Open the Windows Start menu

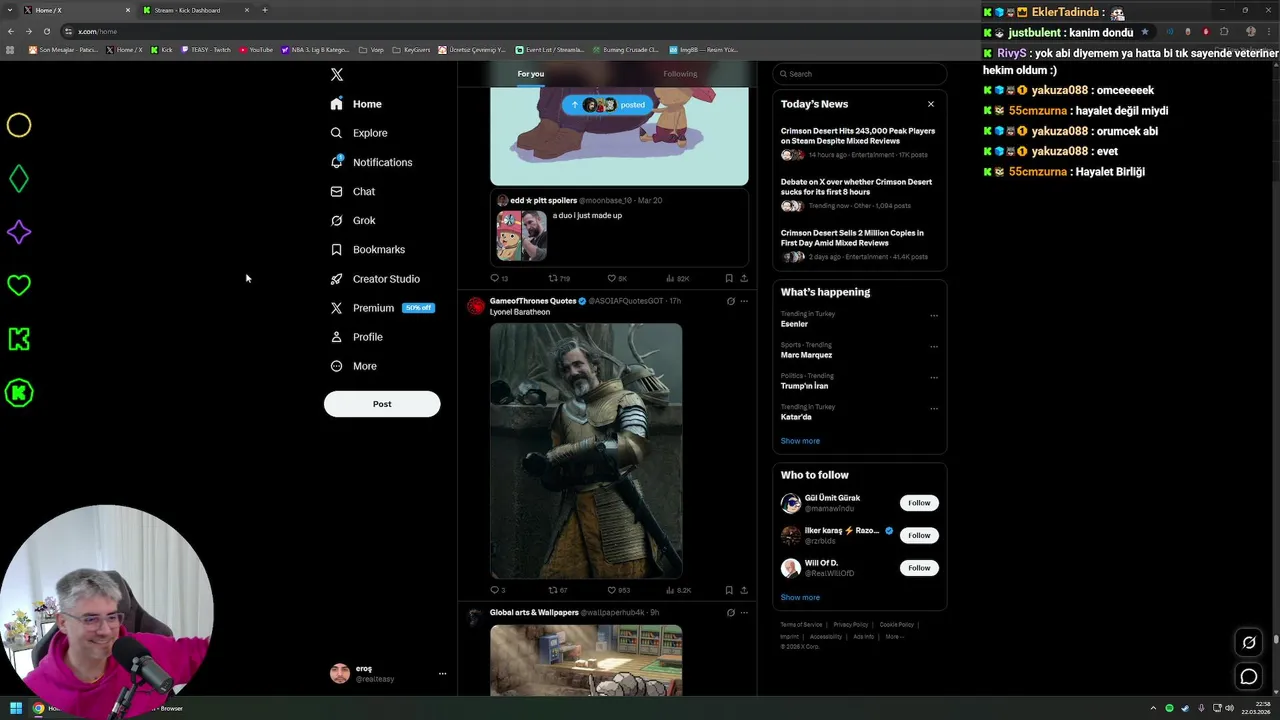[x=16, y=708]
